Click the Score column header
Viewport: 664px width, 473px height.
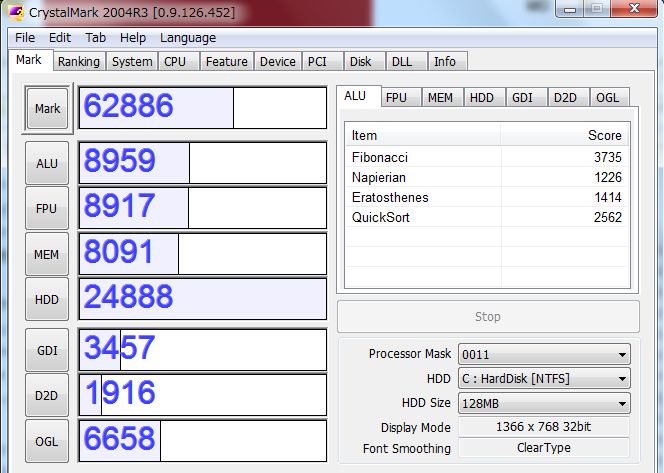click(x=565, y=136)
